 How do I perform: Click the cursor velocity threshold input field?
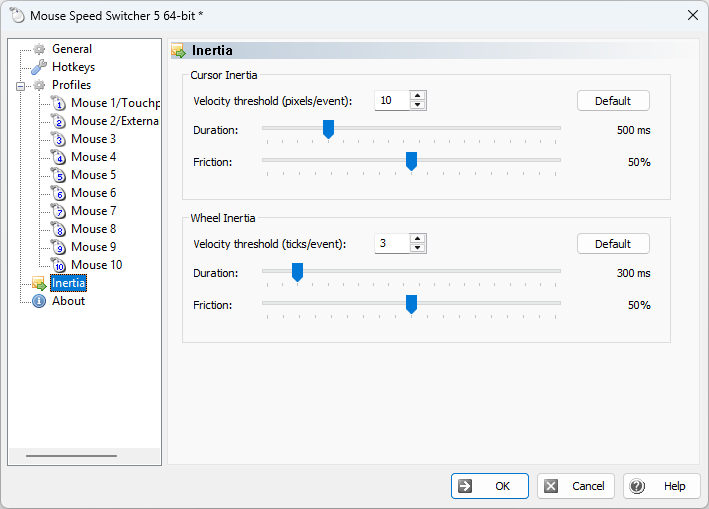(x=392, y=100)
